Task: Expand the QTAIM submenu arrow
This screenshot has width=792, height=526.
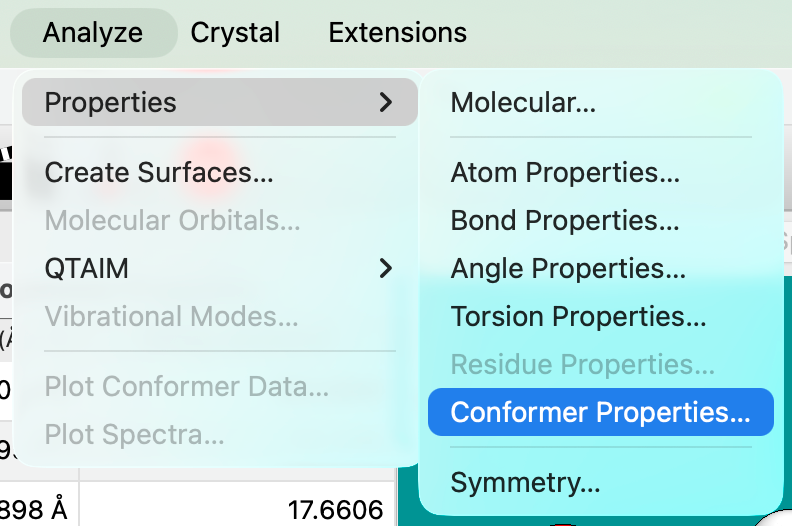Action: pos(386,268)
